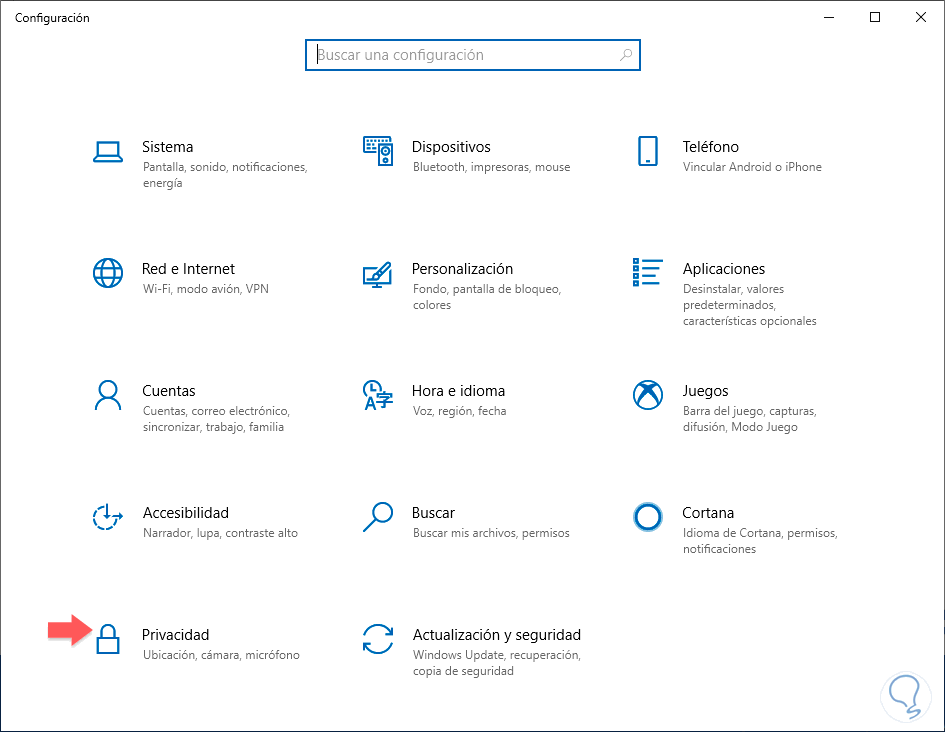Open the Cortana circle icon

(648, 517)
